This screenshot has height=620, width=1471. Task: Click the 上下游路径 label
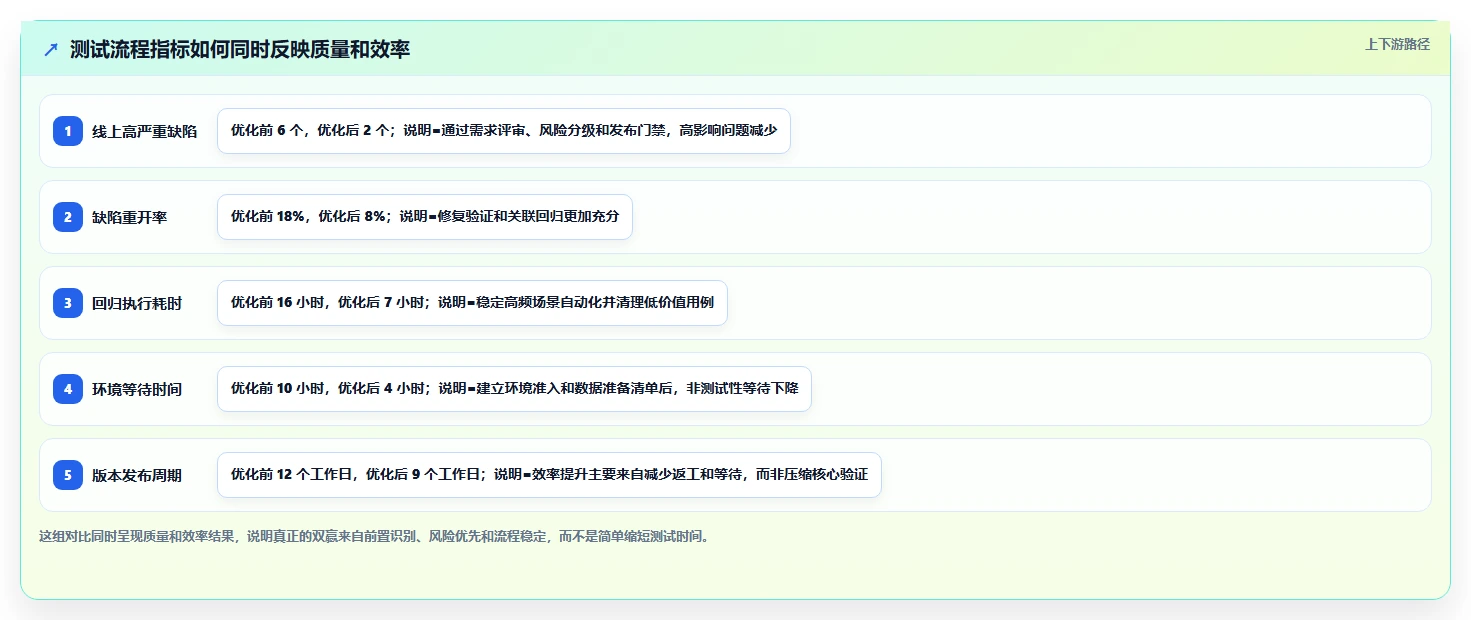(x=1397, y=44)
